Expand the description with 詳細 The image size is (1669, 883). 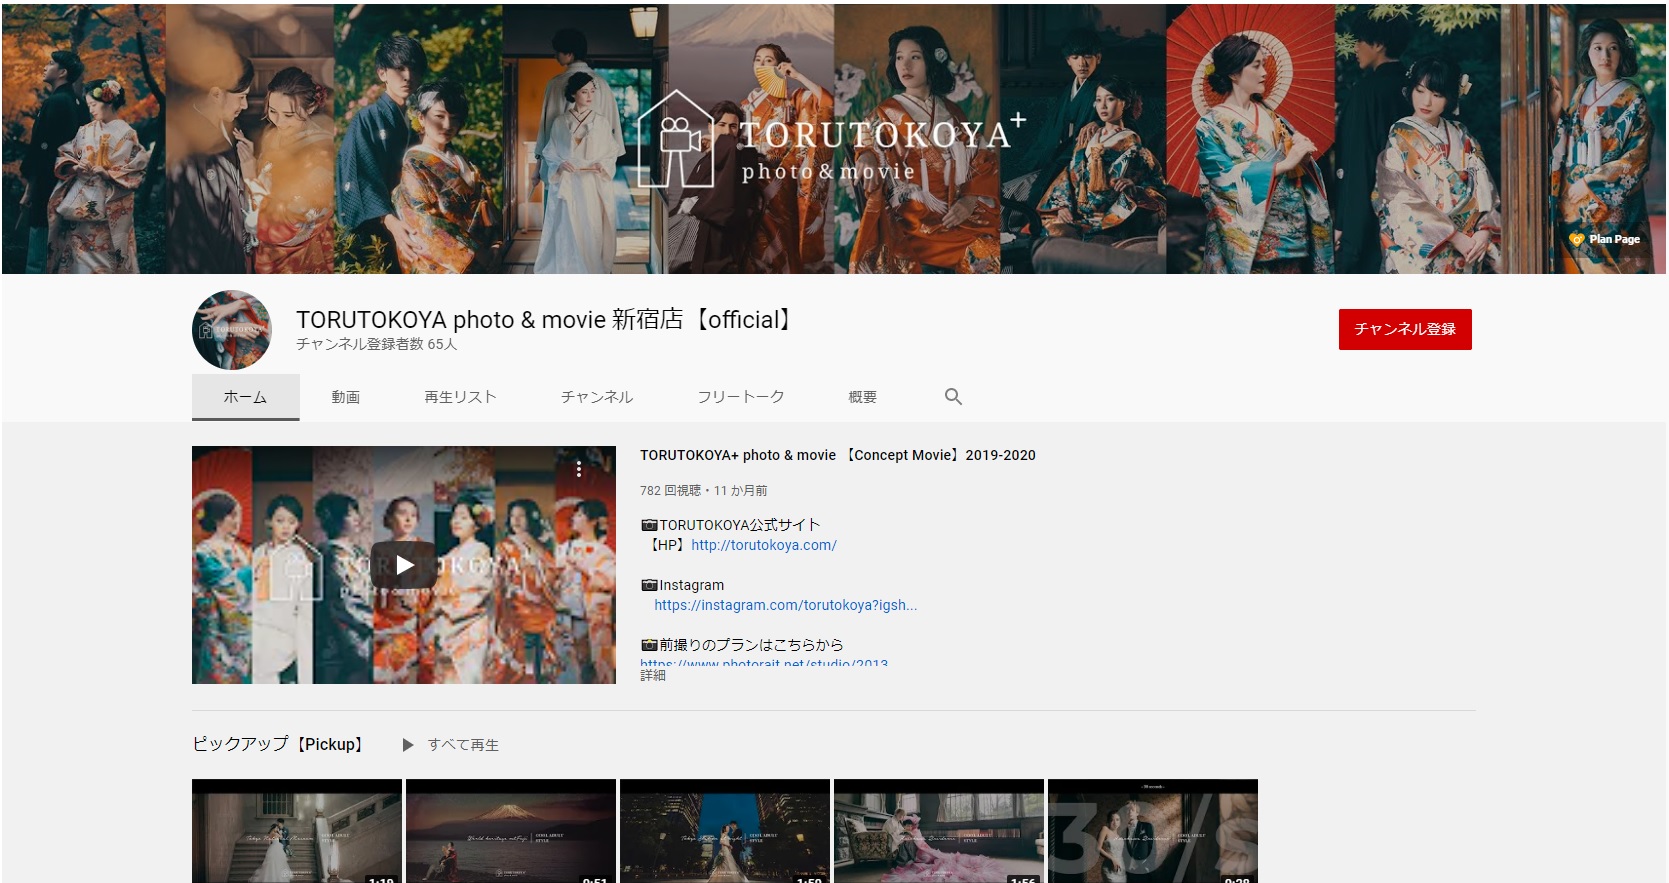click(x=653, y=676)
